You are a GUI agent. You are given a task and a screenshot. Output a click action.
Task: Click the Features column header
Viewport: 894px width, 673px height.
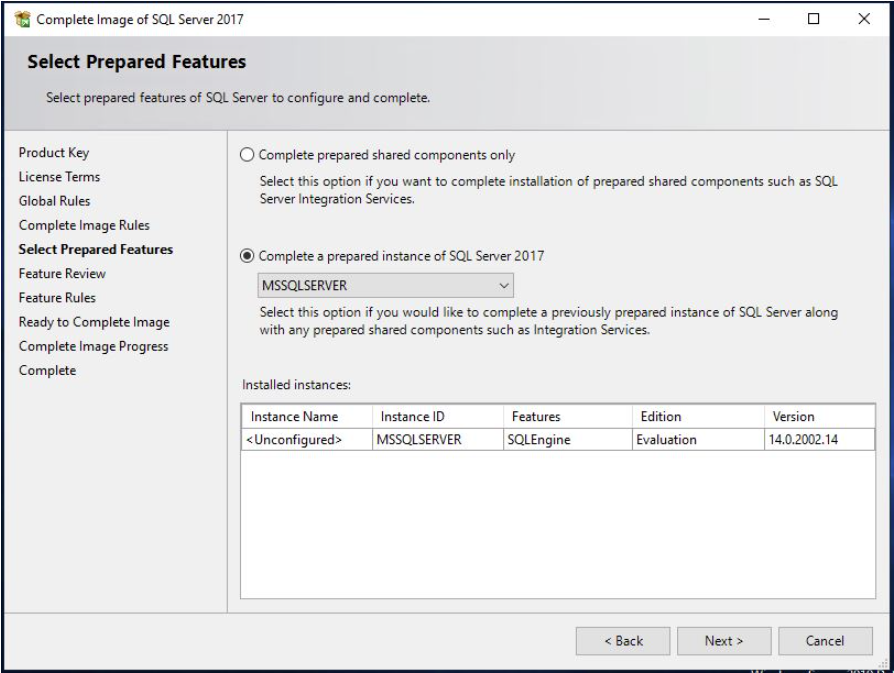point(568,416)
